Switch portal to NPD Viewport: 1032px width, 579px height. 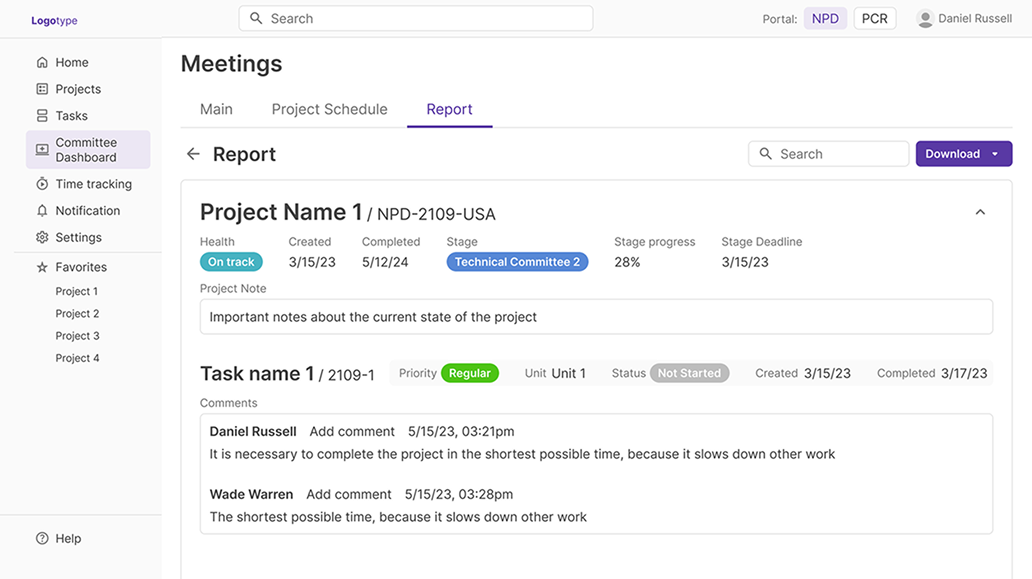(825, 19)
